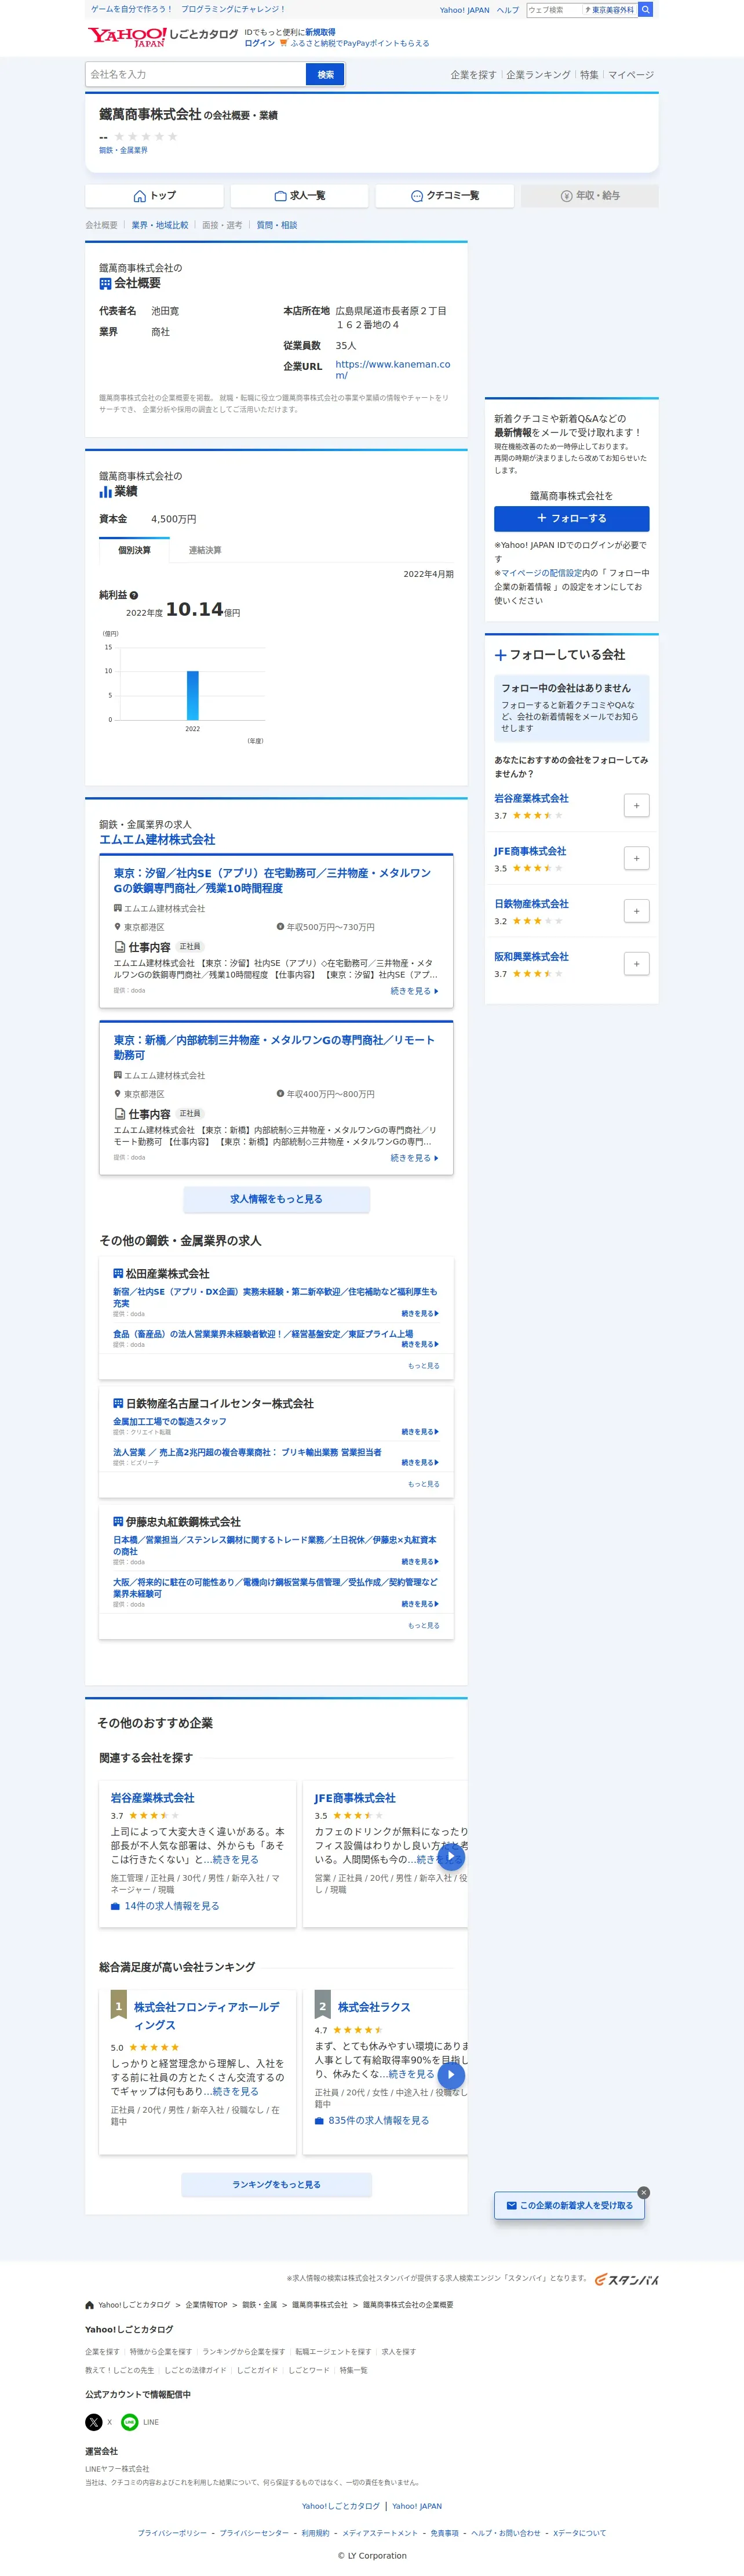744x2576 pixels.
Task: Click the blue search magnifier icon at top
Action: point(646,10)
